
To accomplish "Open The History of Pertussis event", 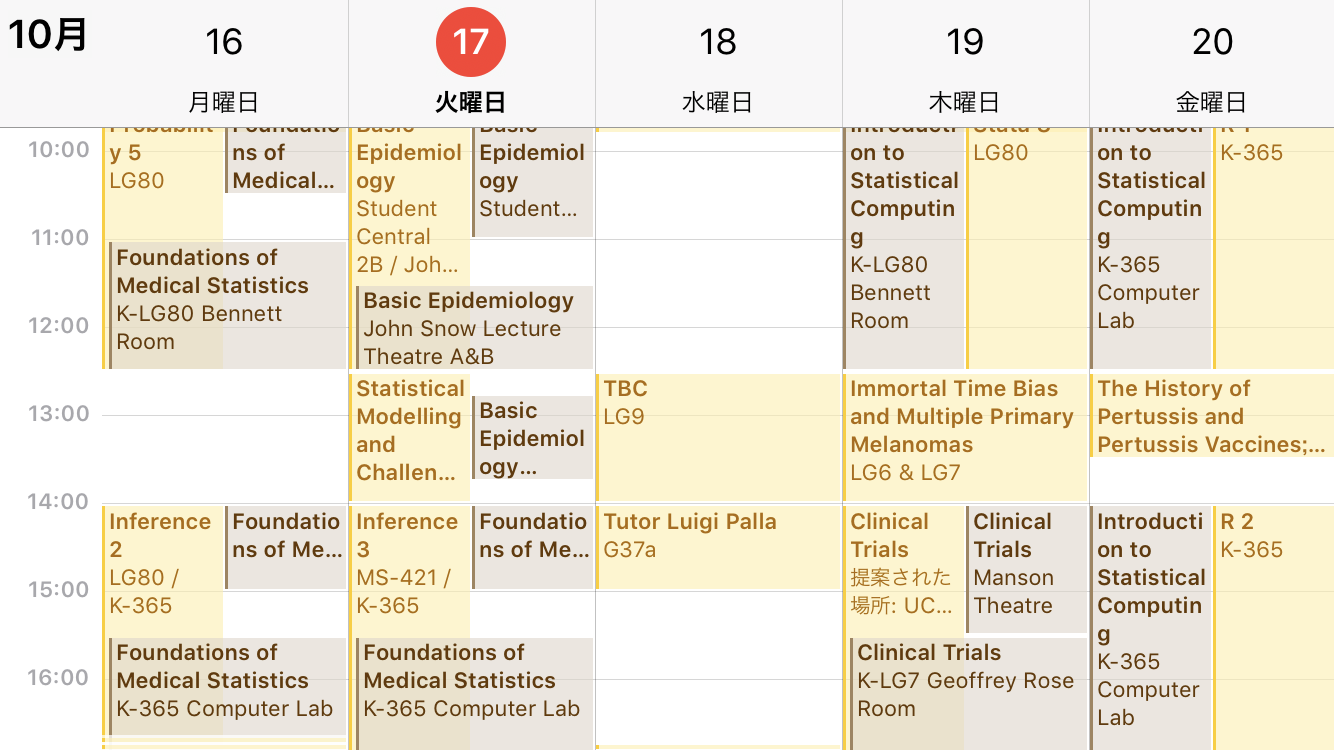I will 1212,416.
